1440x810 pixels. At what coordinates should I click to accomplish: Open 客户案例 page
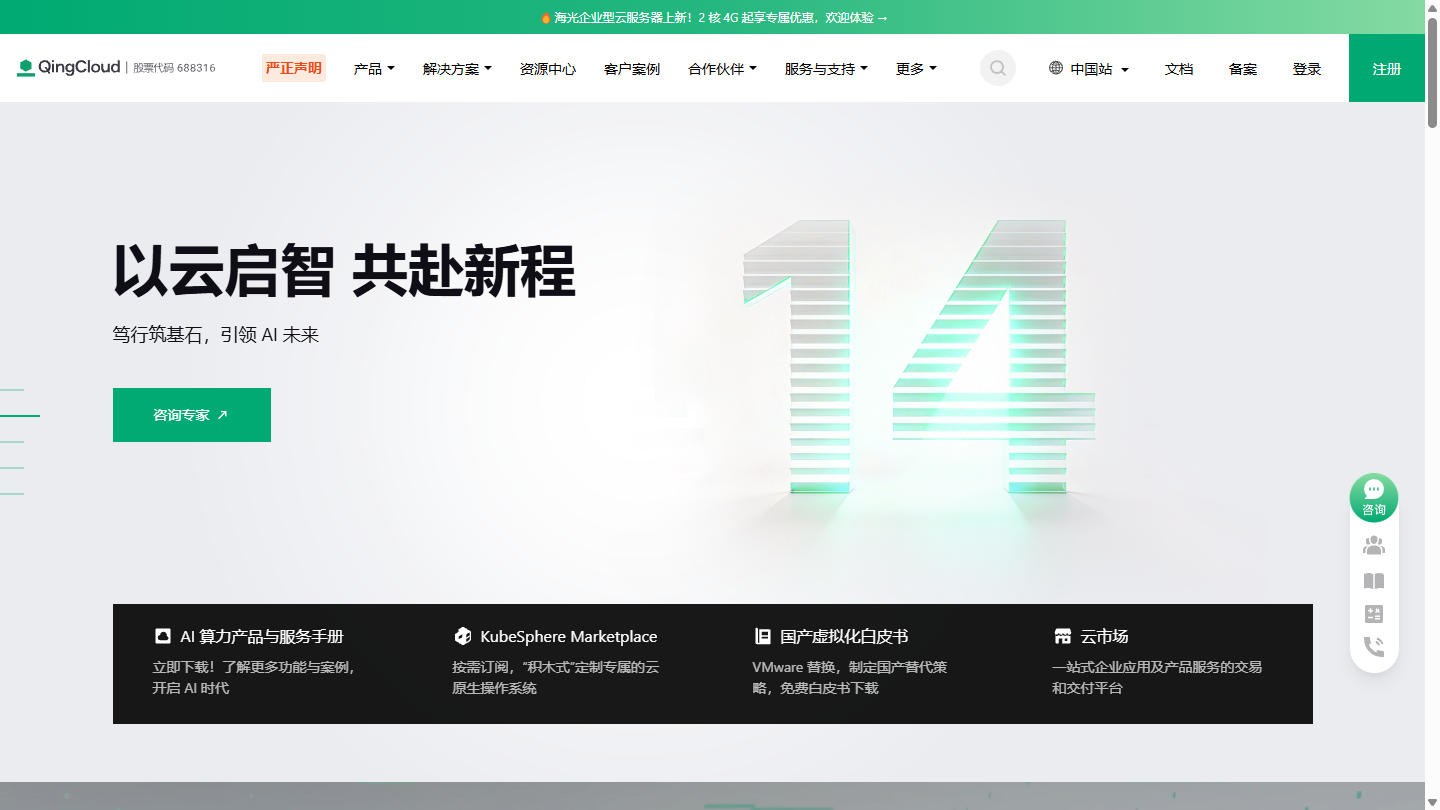tap(632, 69)
